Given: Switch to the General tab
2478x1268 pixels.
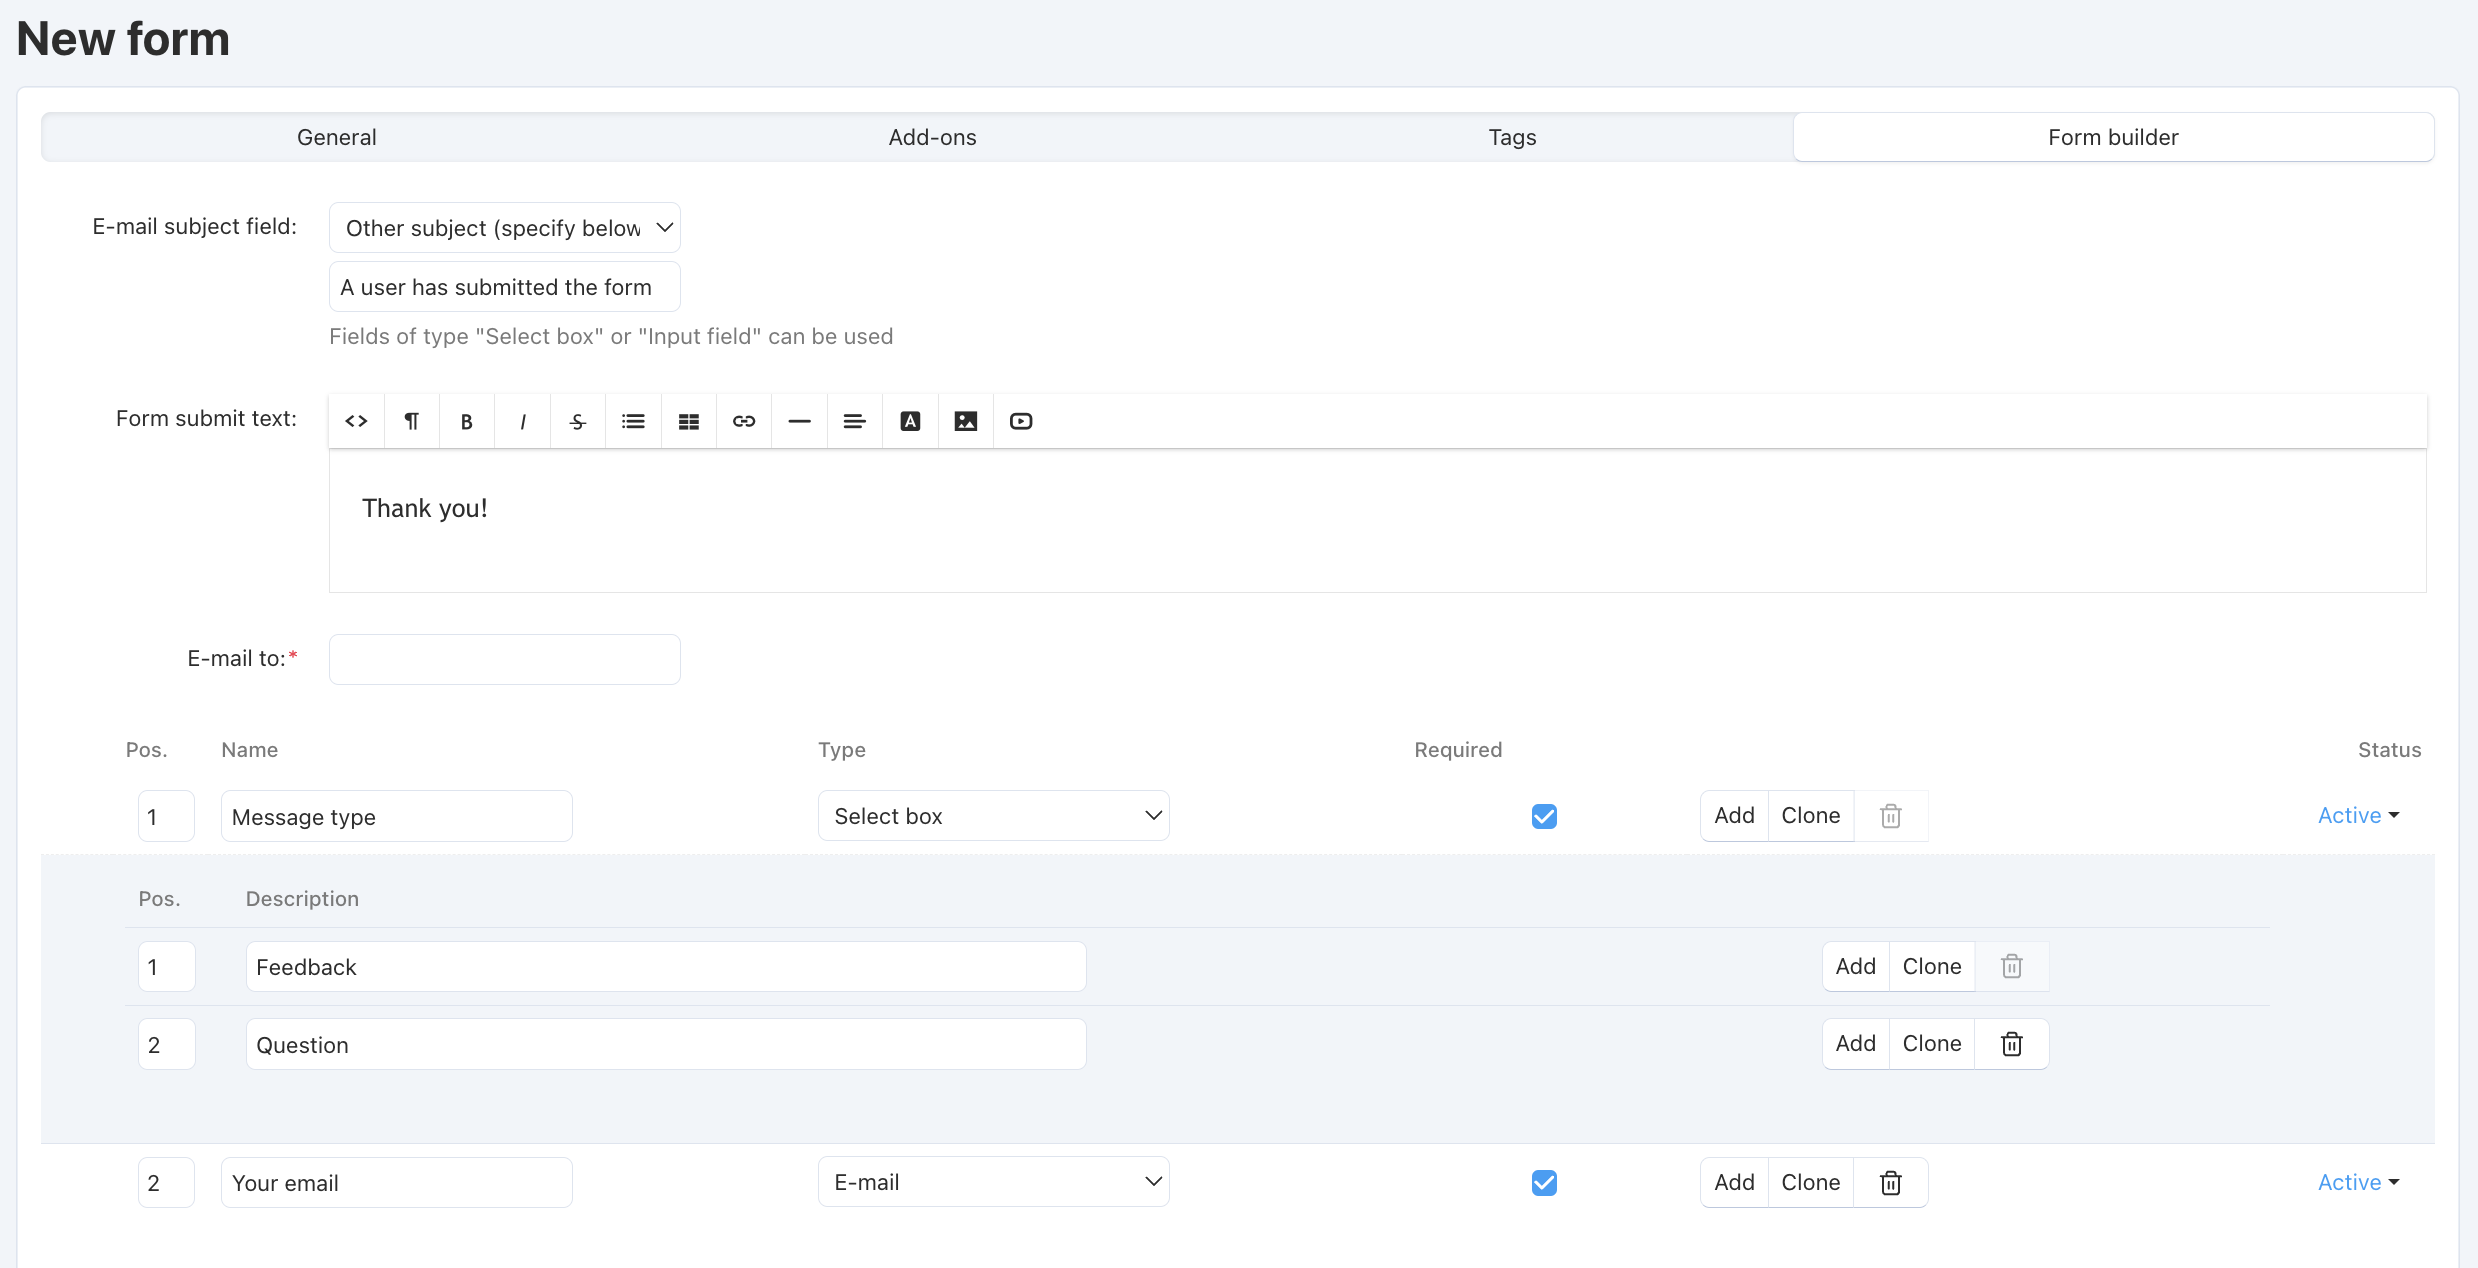Looking at the screenshot, I should click(336, 137).
